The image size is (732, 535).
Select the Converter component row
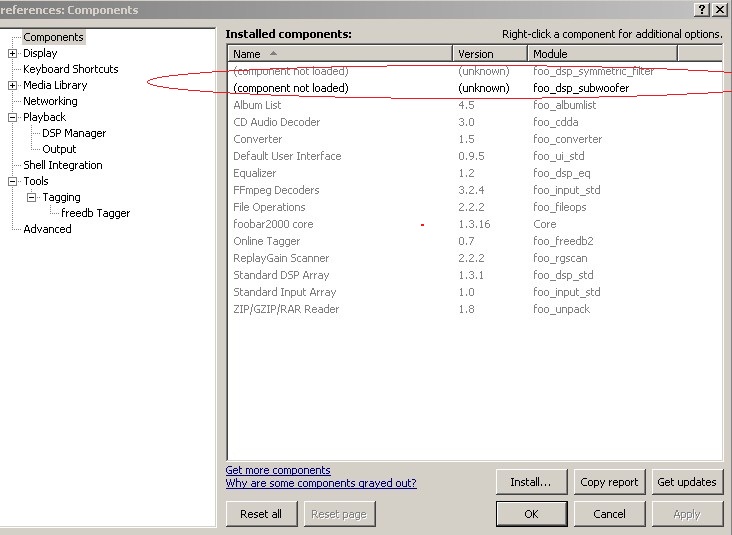click(x=475, y=139)
